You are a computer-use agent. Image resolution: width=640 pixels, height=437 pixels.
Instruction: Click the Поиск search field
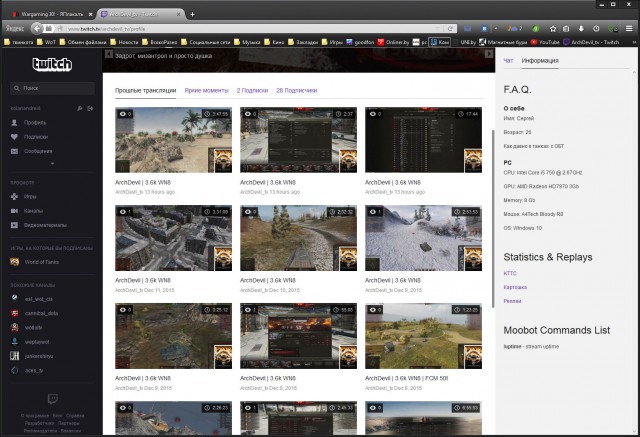[52, 88]
